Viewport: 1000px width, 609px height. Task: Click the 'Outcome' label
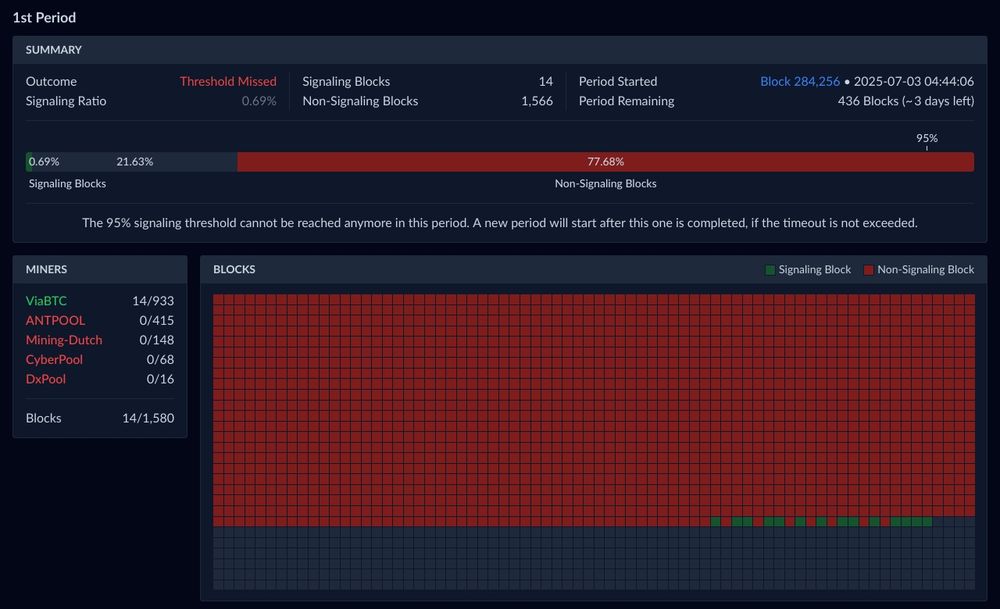[51, 81]
